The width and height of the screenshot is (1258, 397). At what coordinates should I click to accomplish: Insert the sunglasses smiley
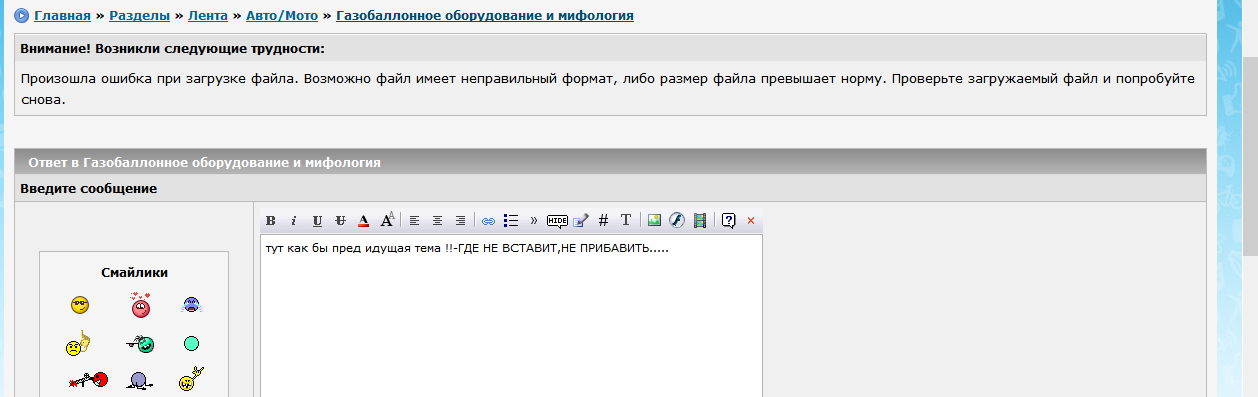(x=80, y=305)
